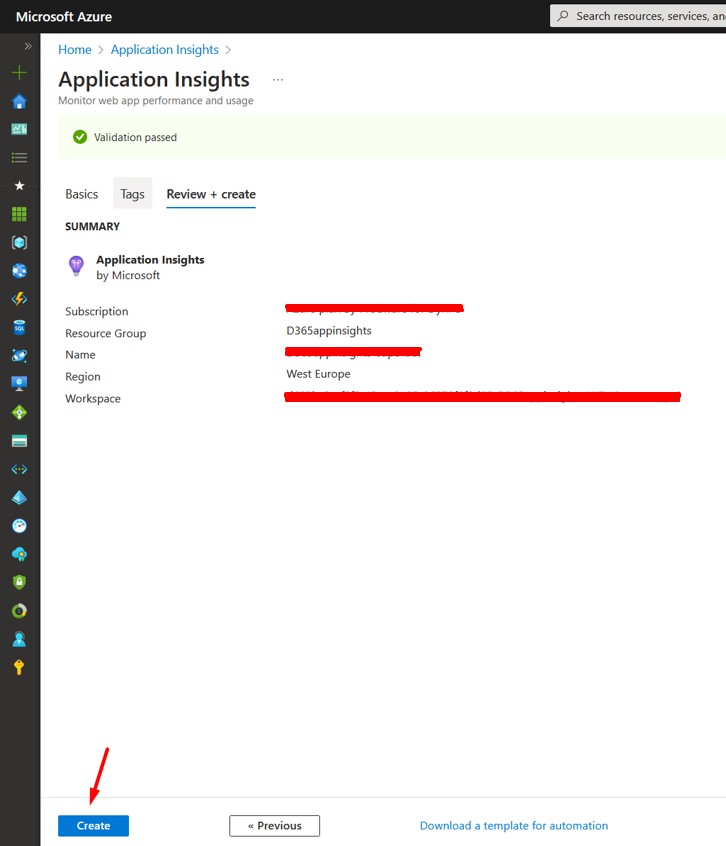Viewport: 726px width, 846px height.
Task: Open Azure Cosmos DB planet icon
Action: [x=19, y=356]
